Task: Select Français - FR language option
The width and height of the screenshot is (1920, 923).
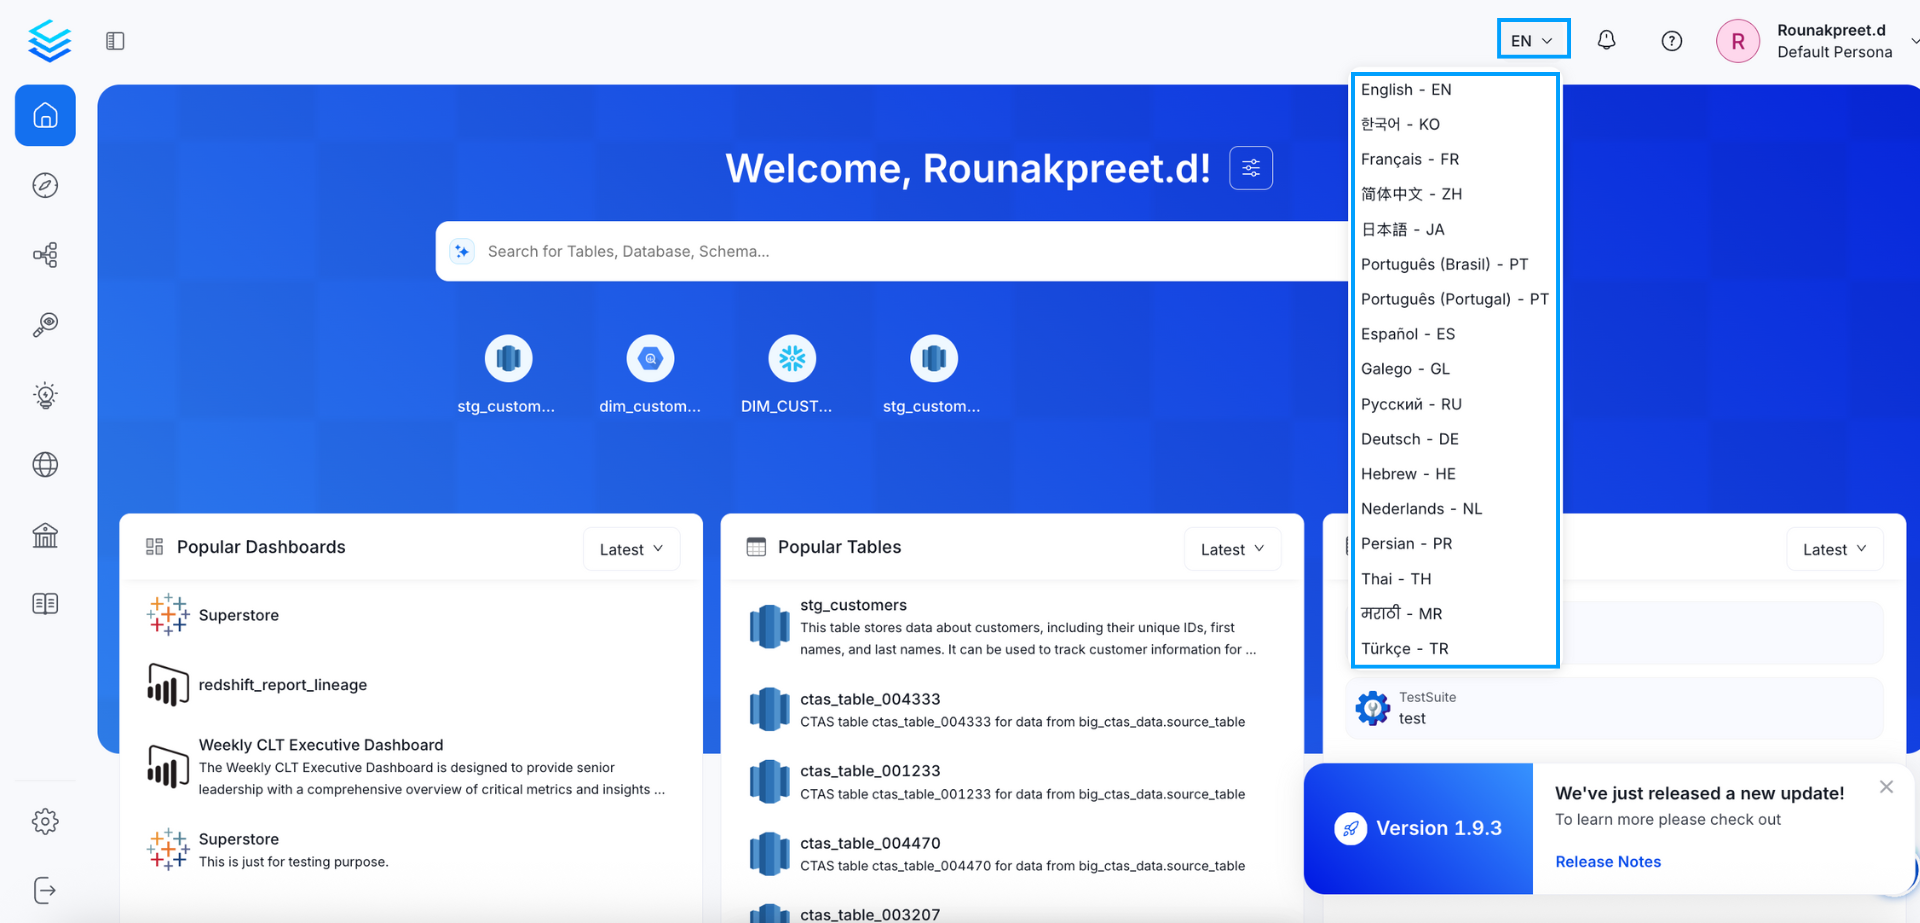Action: point(1409,159)
